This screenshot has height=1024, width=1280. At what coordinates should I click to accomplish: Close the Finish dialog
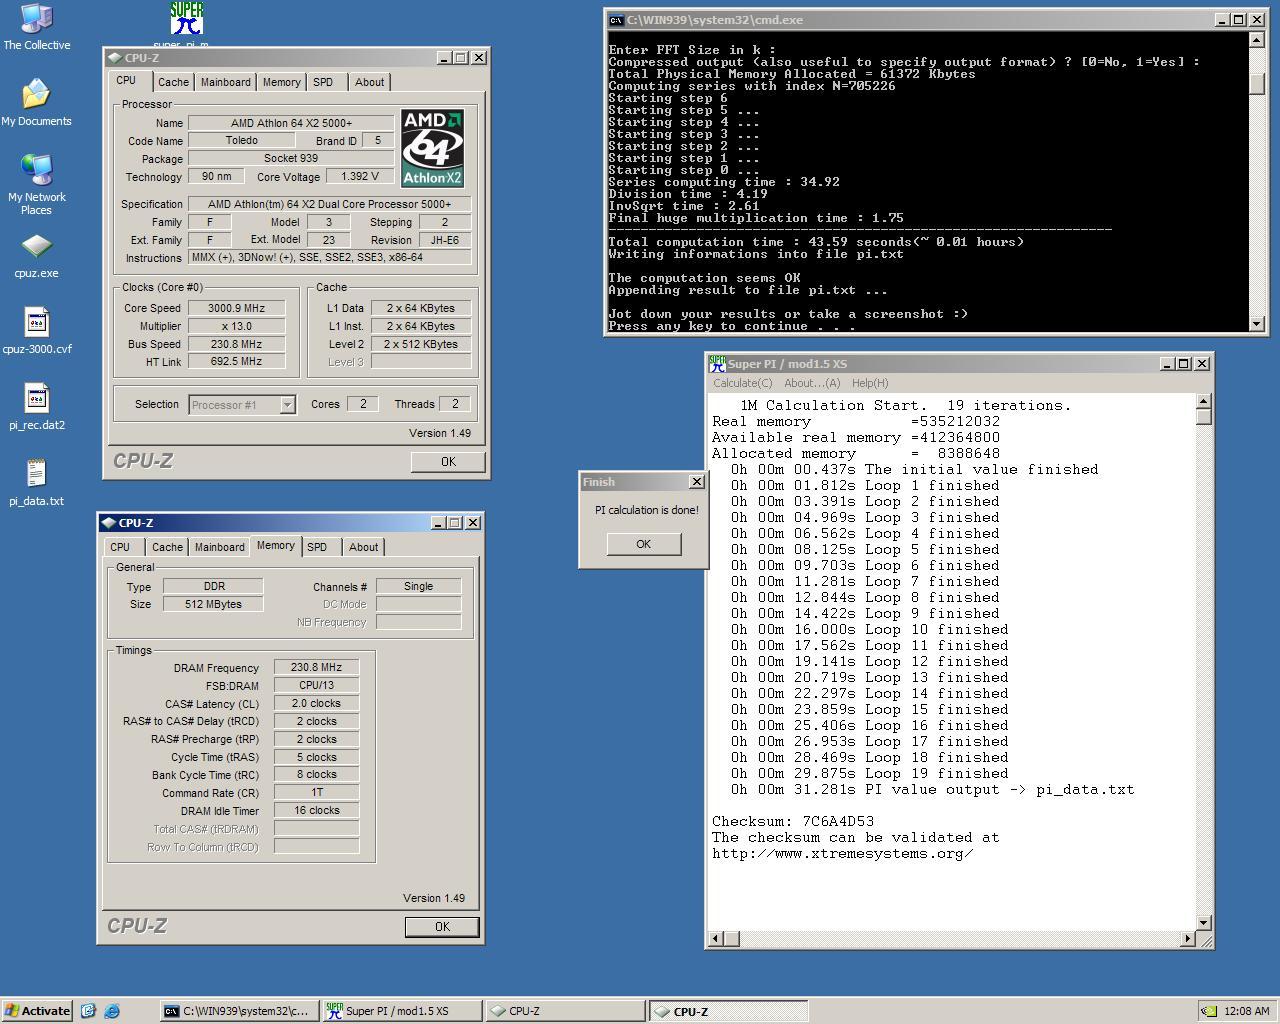[x=696, y=482]
